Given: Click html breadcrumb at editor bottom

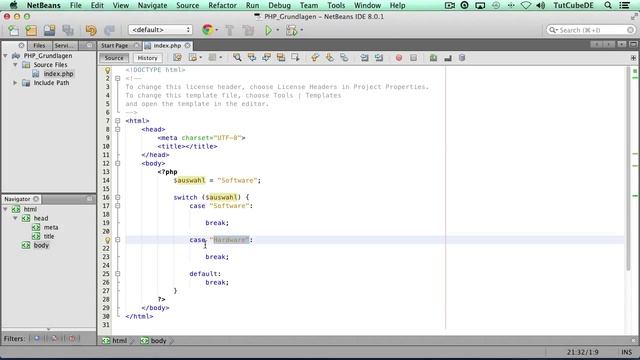Looking at the screenshot, I should tap(115, 340).
